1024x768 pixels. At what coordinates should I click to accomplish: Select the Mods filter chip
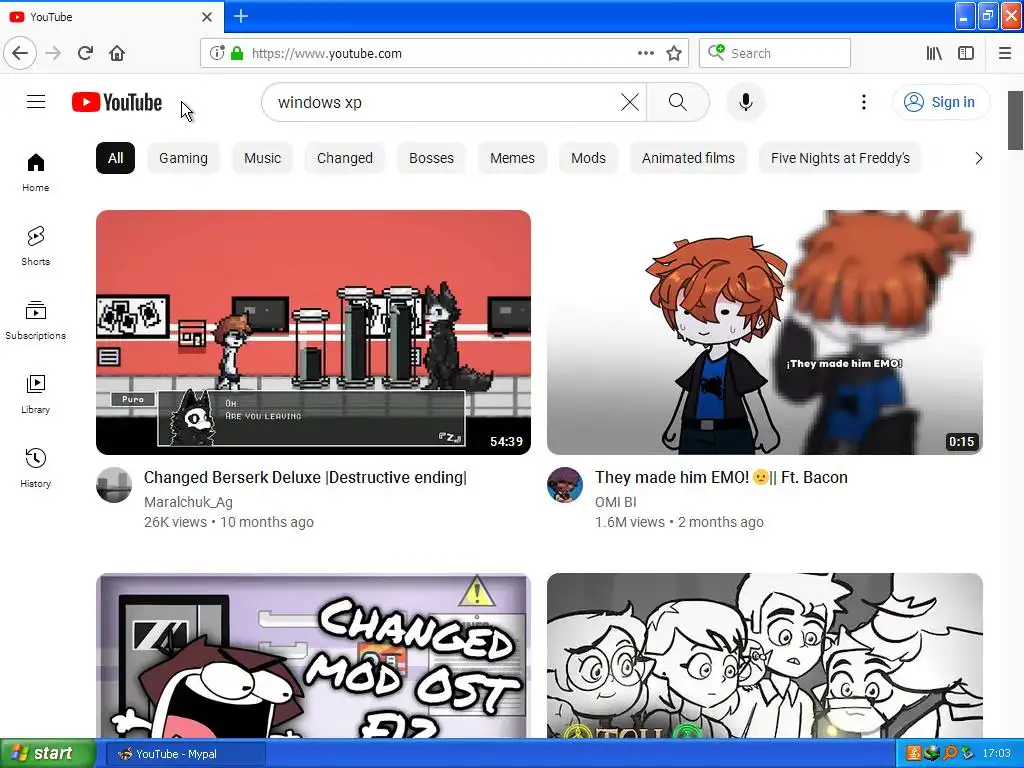click(588, 158)
